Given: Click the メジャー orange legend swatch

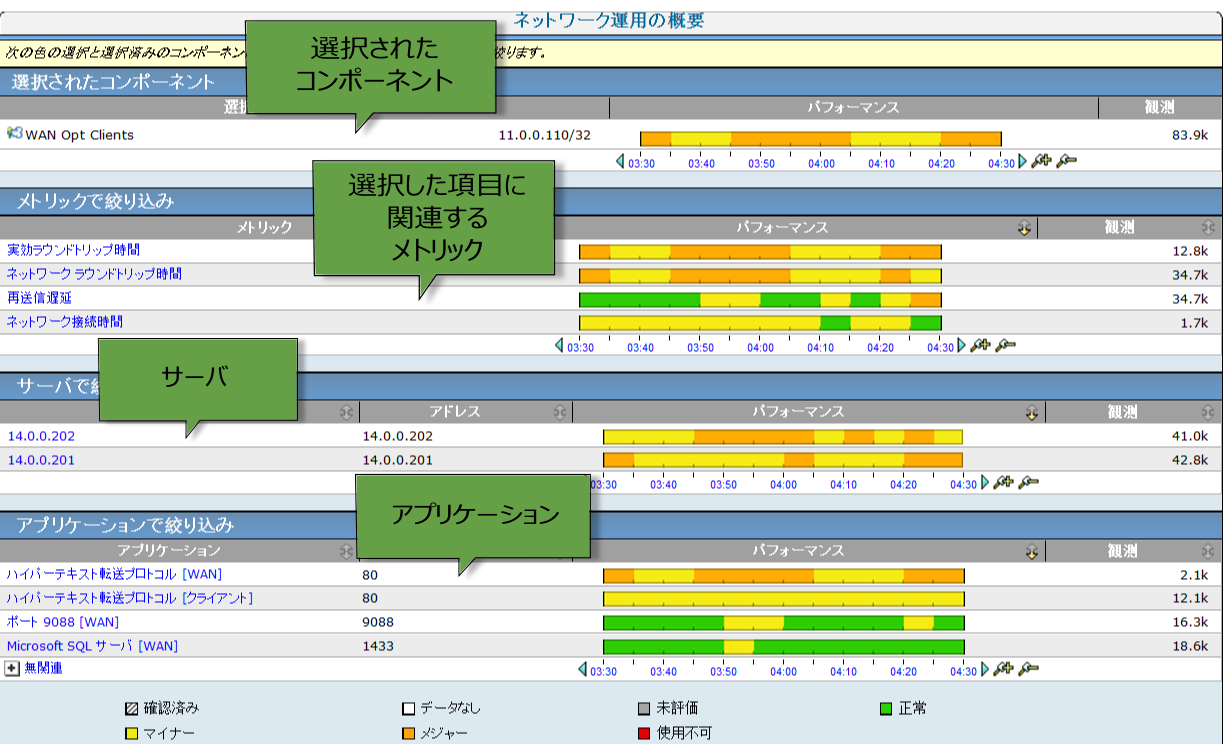Looking at the screenshot, I should [x=408, y=733].
